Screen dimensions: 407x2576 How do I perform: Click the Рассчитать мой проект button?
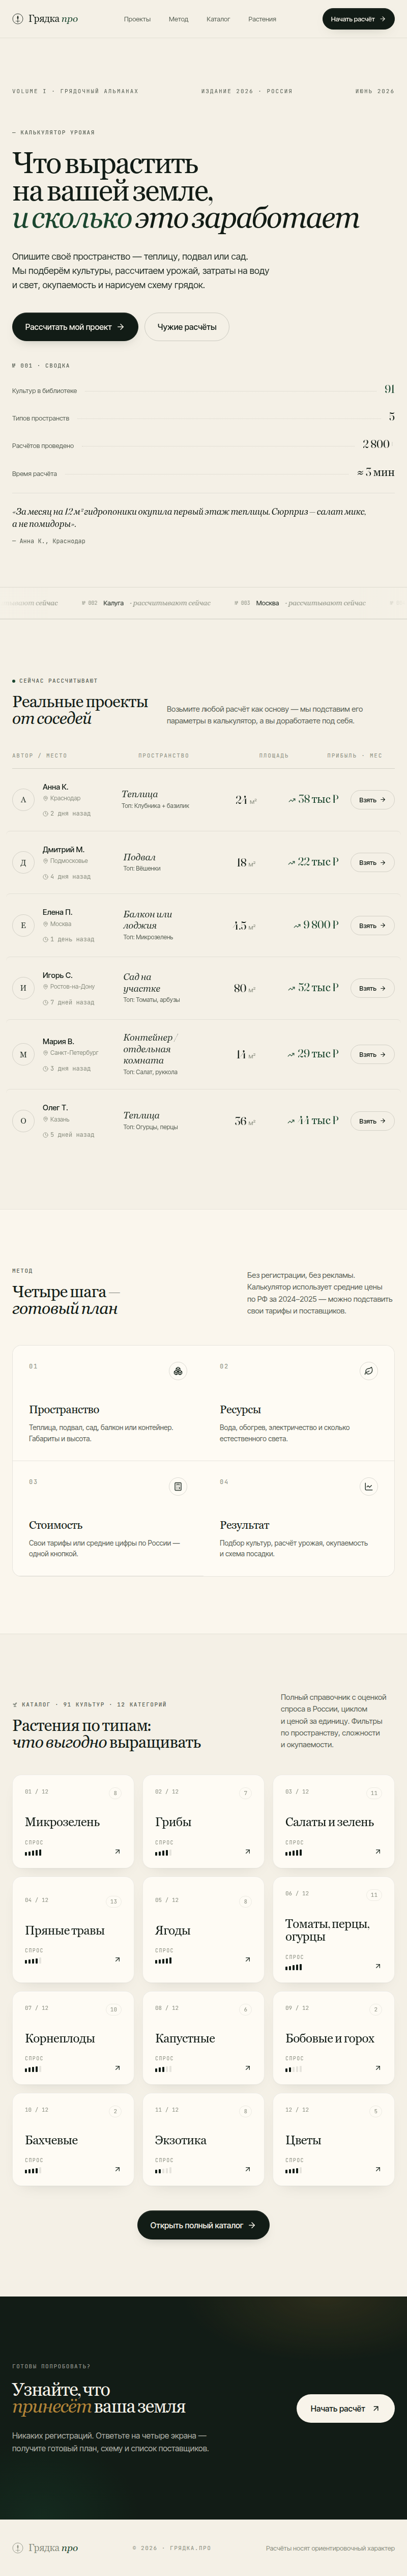point(75,327)
